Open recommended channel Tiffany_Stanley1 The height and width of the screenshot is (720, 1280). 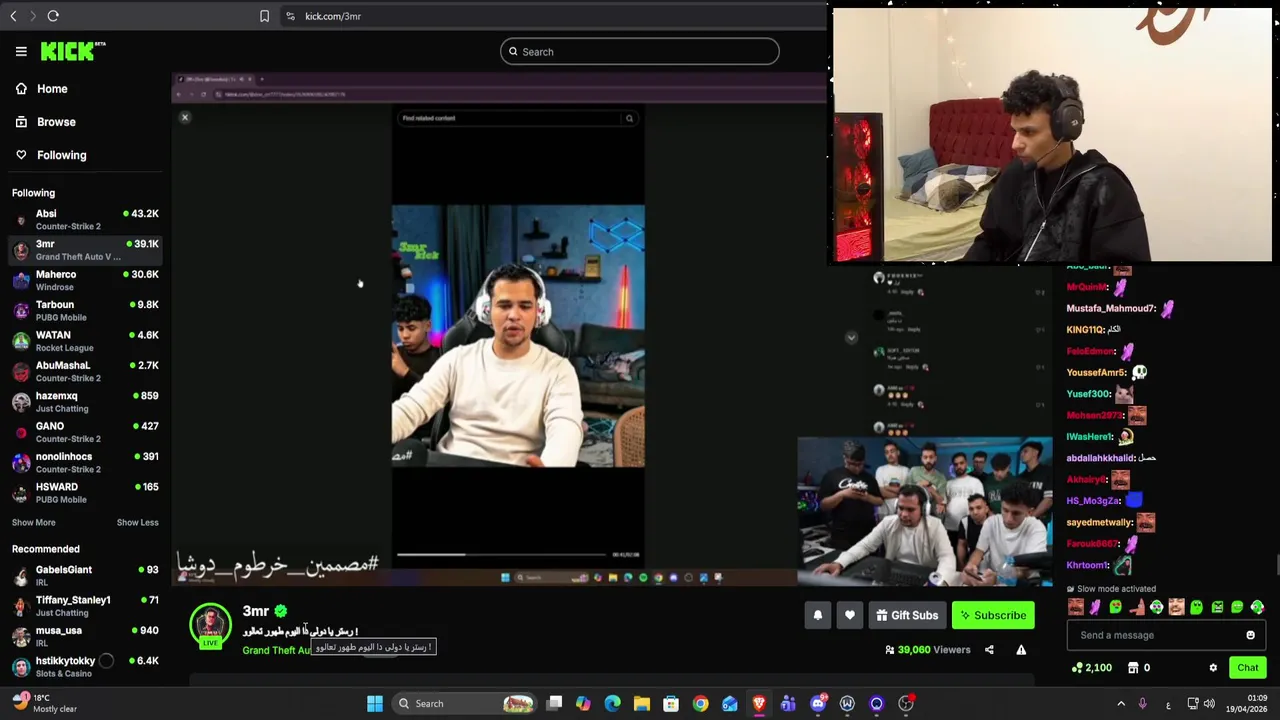point(85,606)
